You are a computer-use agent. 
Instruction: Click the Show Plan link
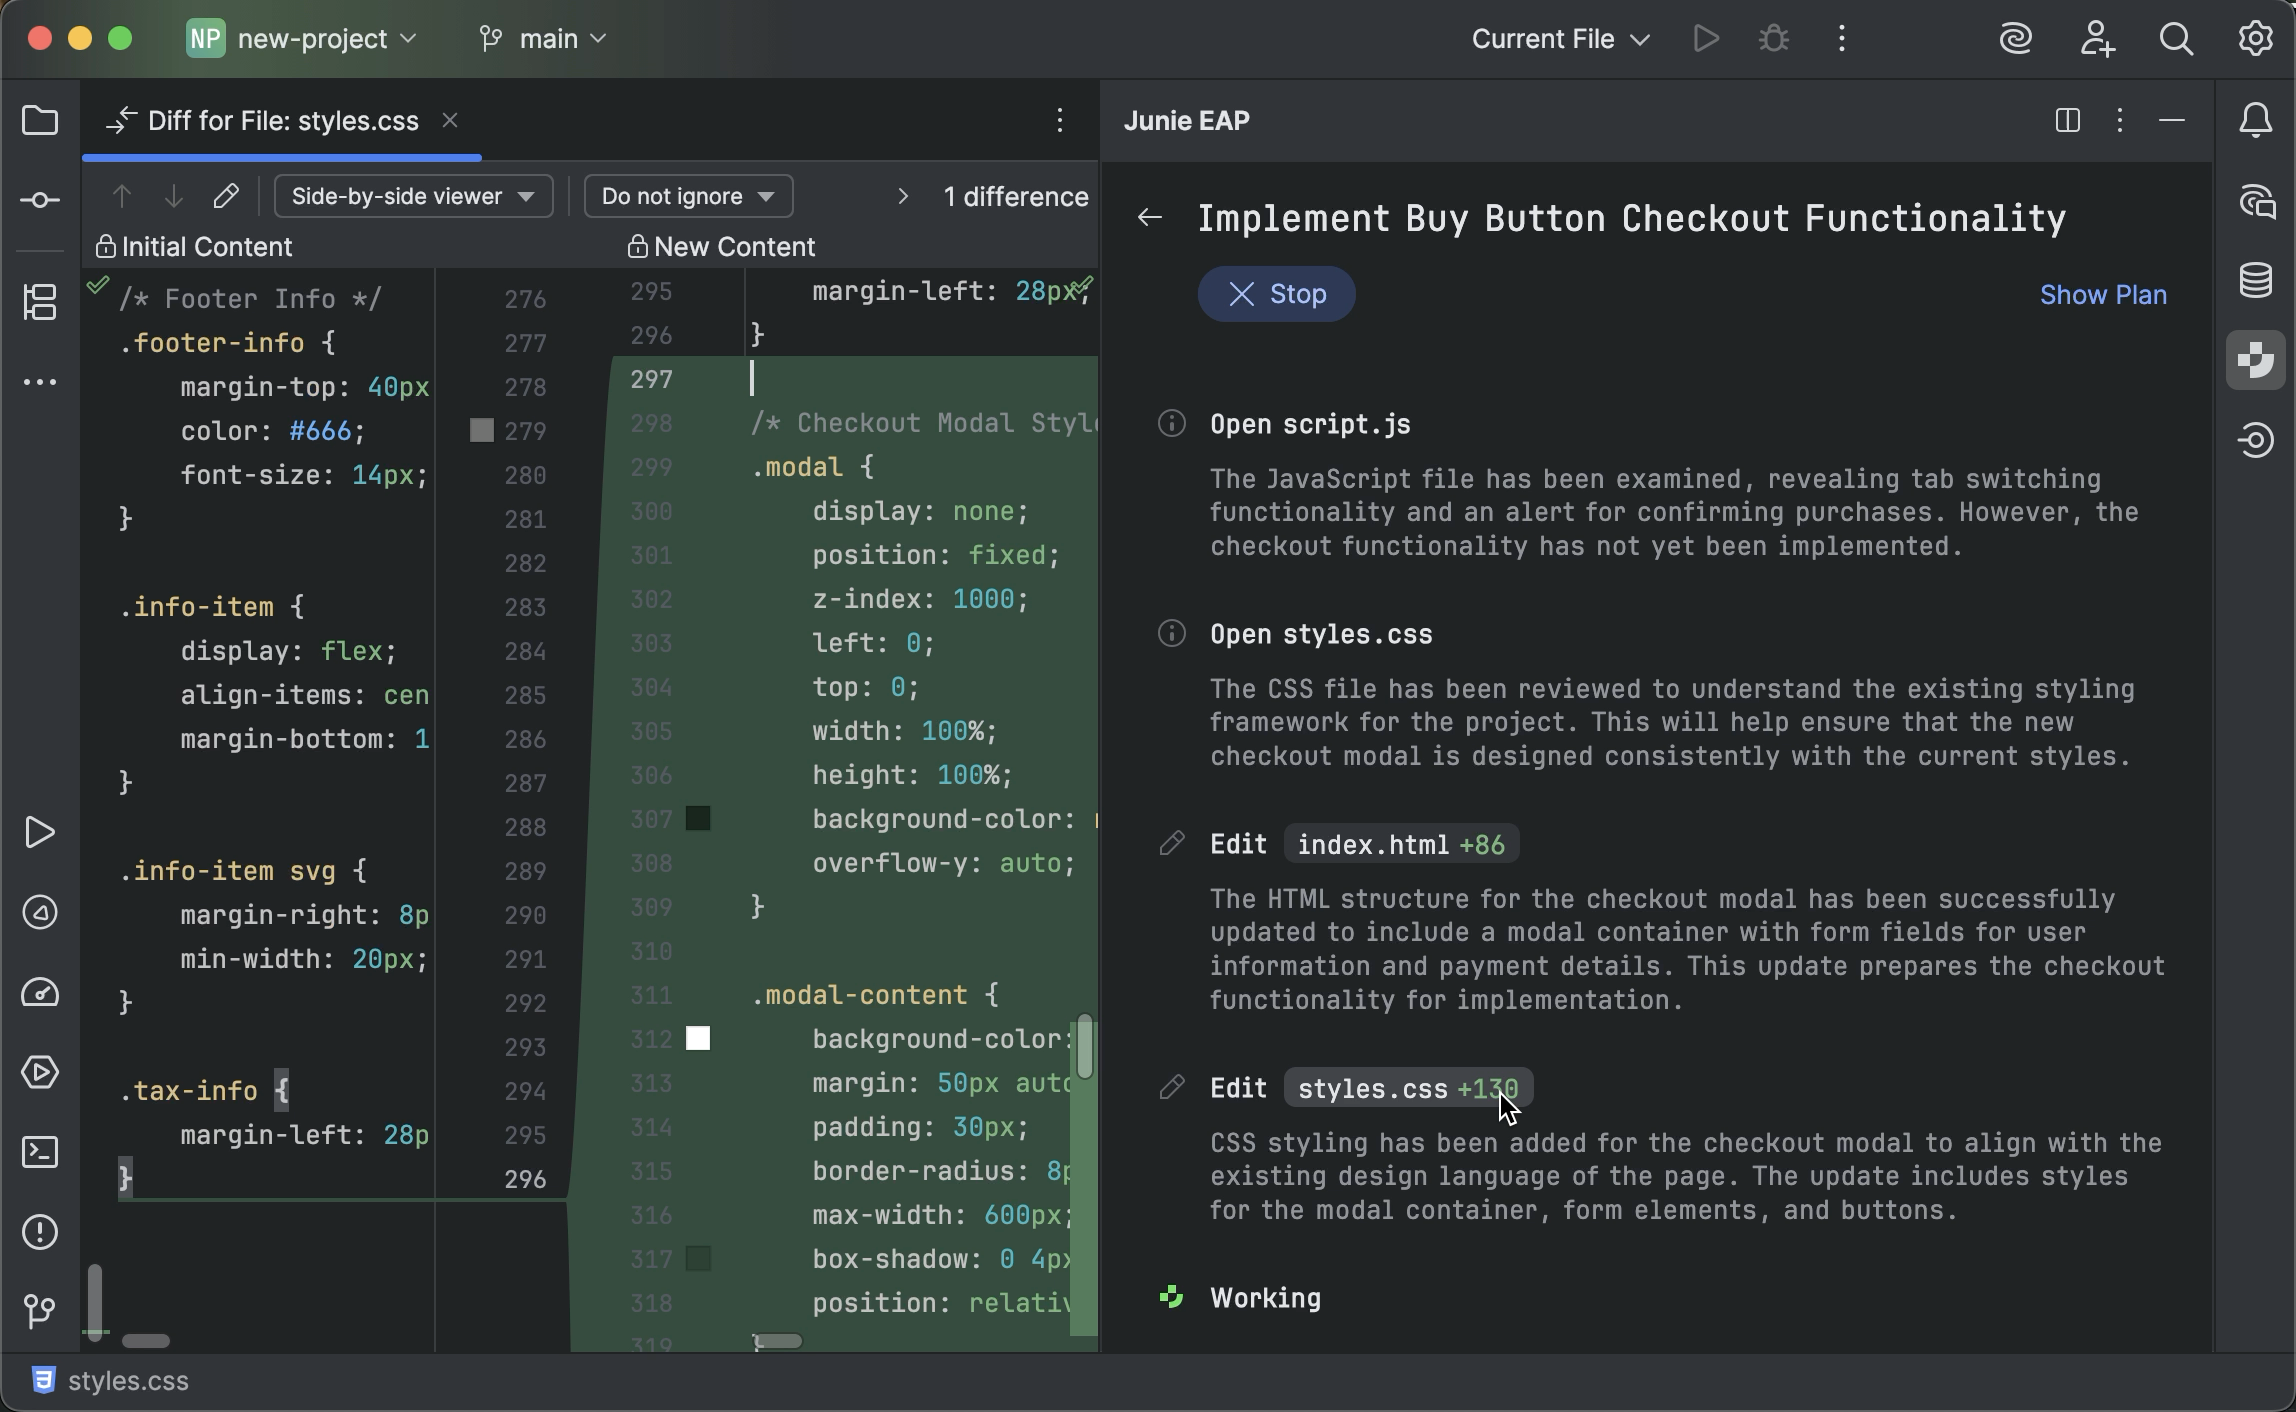[x=2103, y=294]
